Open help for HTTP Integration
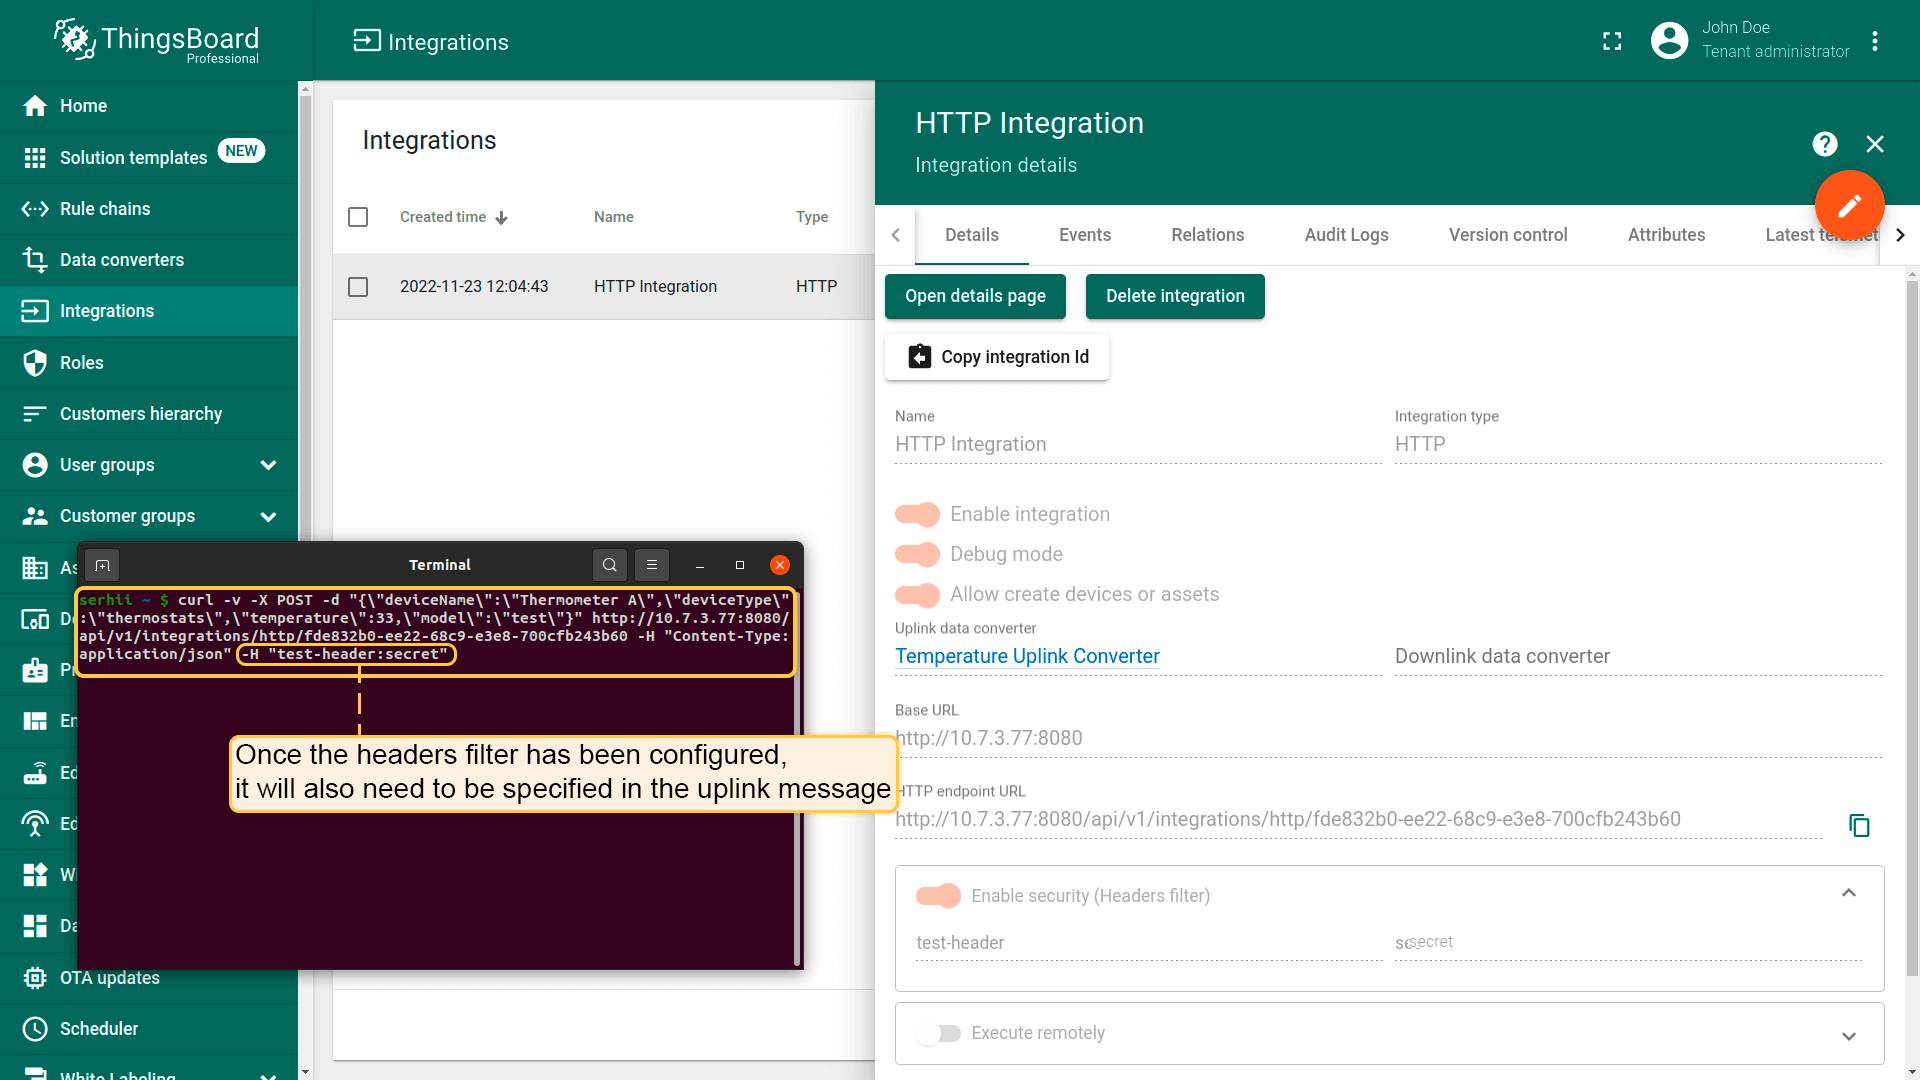This screenshot has width=1920, height=1080. 1825,144
